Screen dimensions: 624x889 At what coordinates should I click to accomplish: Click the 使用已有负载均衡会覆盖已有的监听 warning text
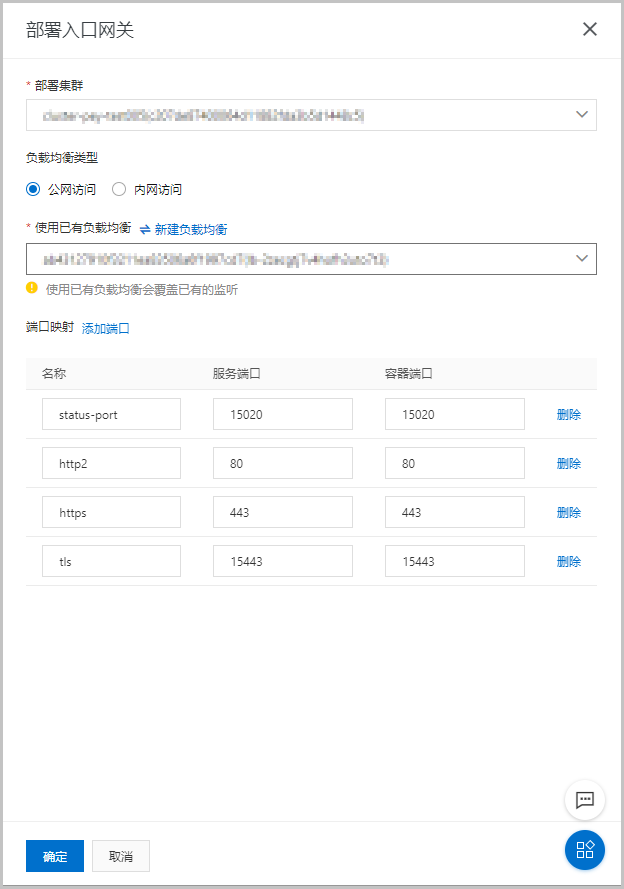[x=142, y=290]
